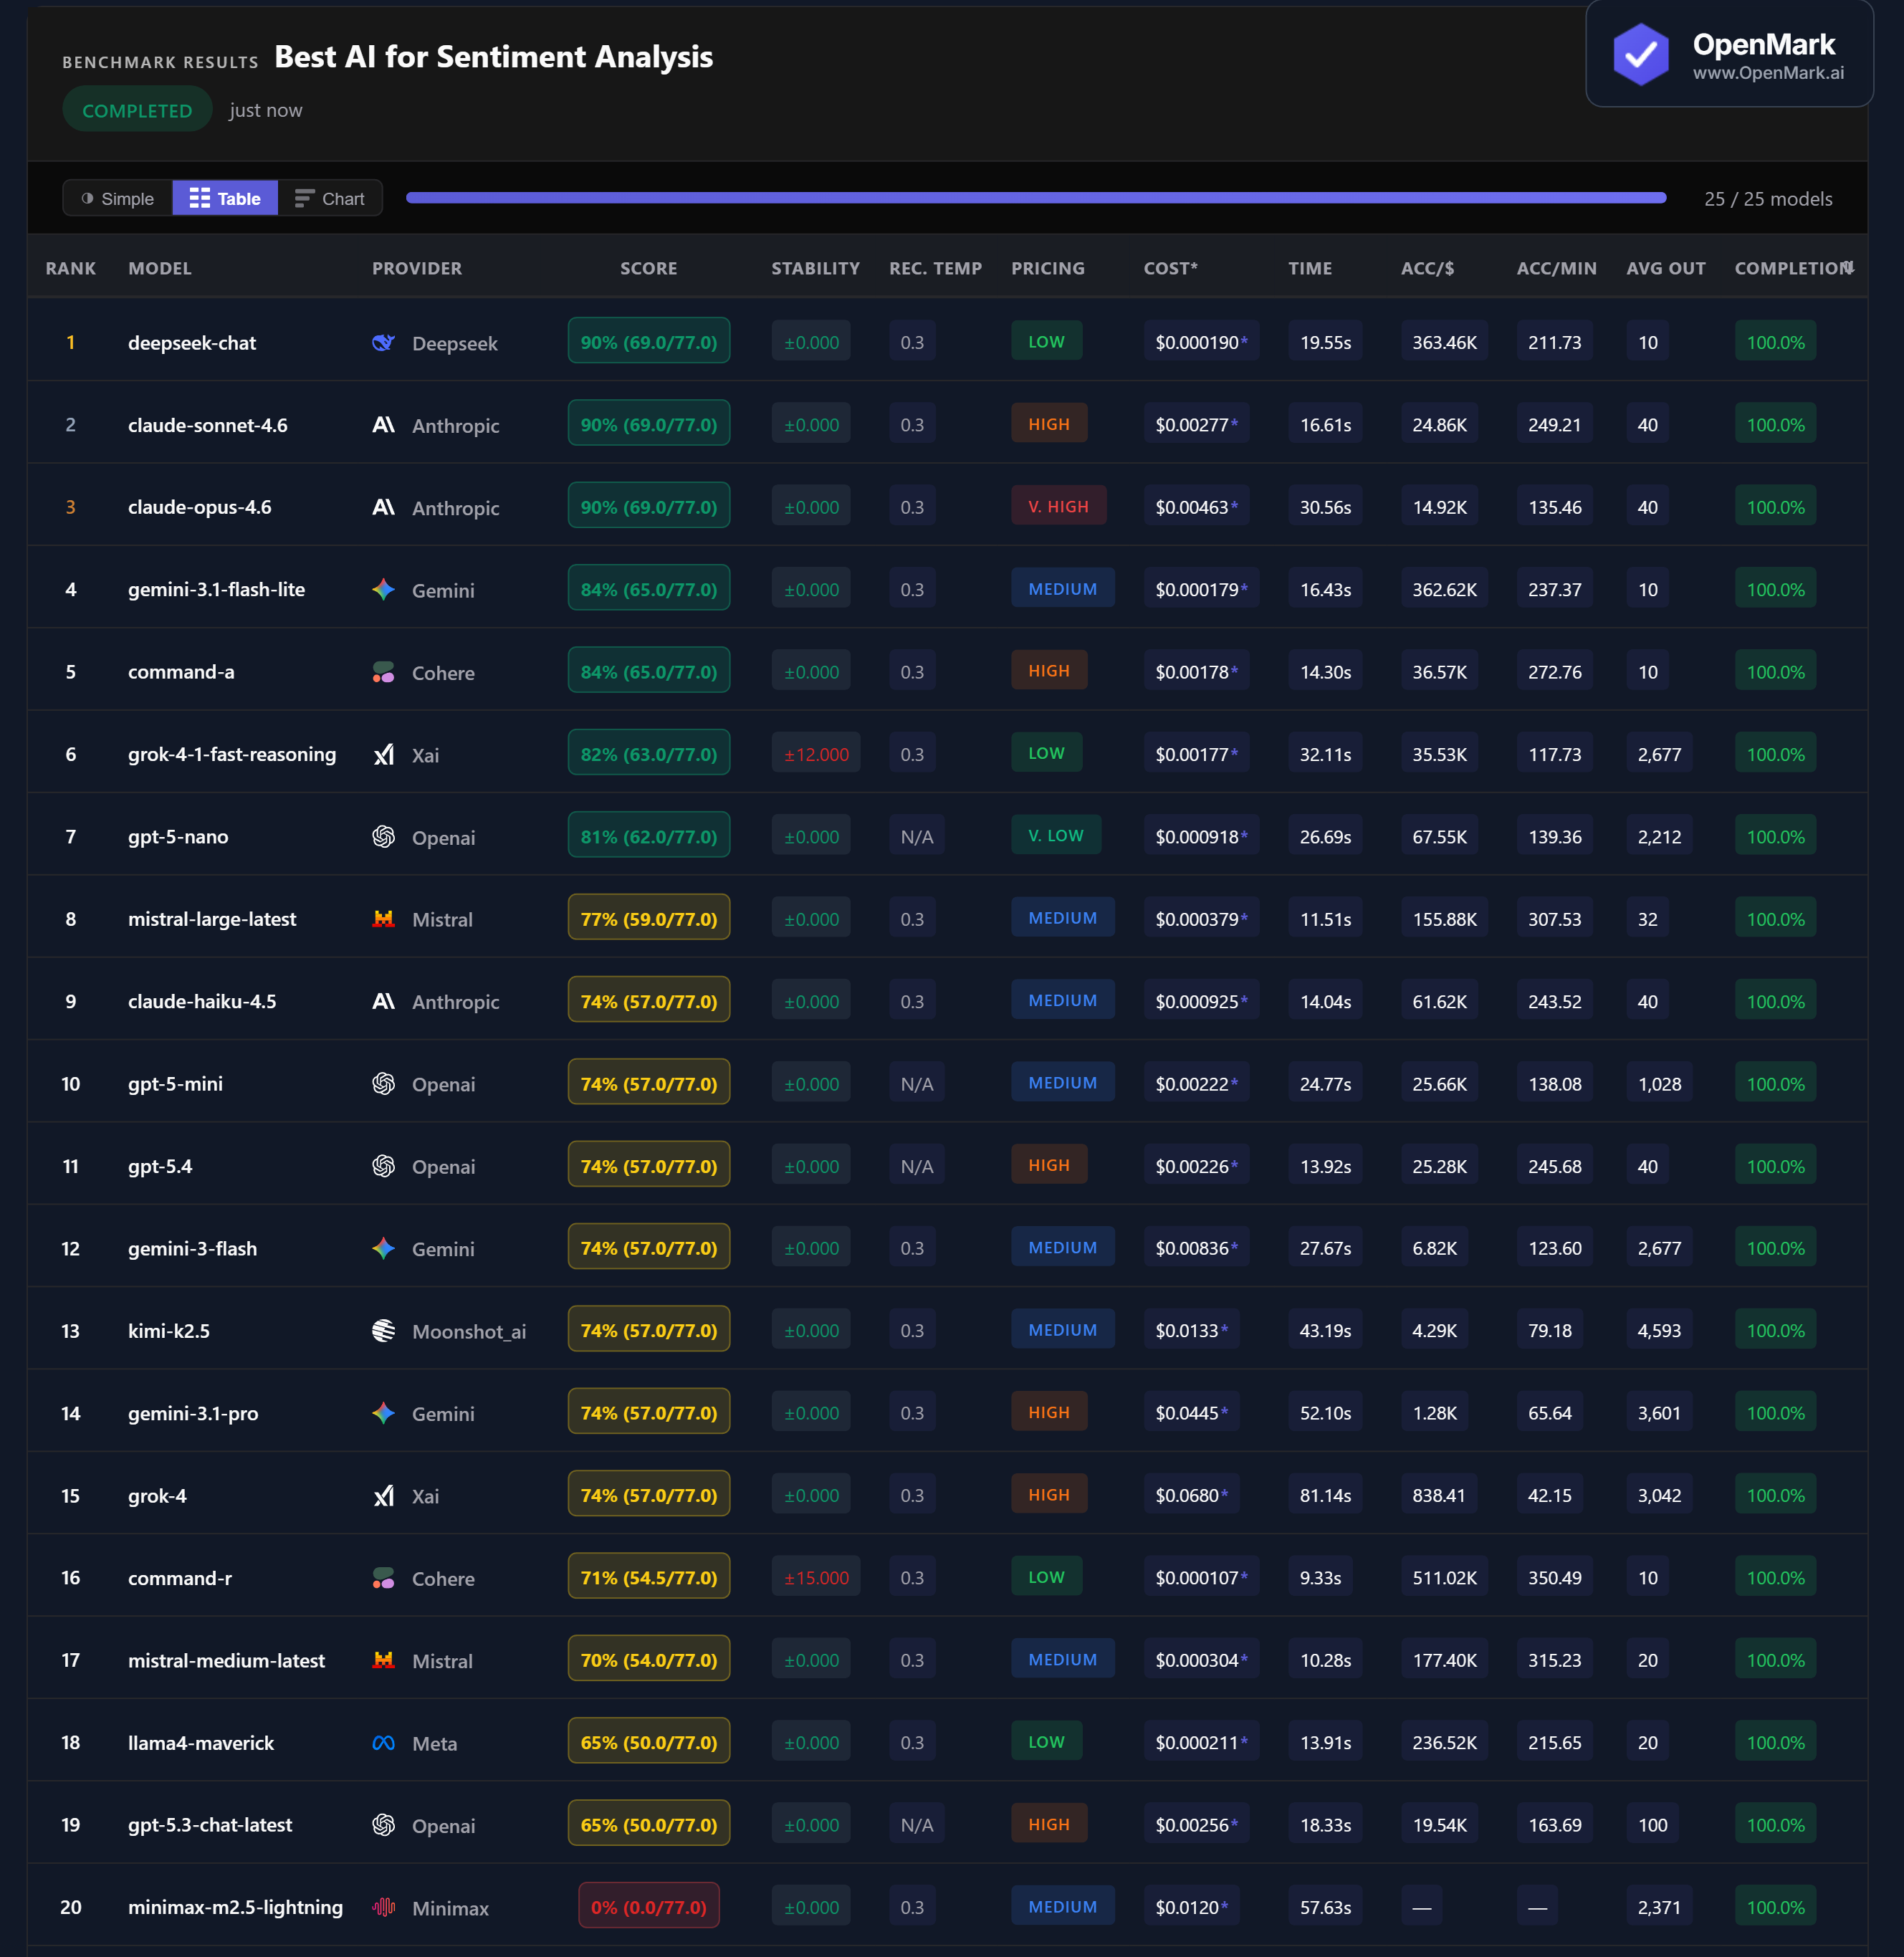Sort results by the COST column header
This screenshot has height=1957, width=1904.
[x=1171, y=267]
